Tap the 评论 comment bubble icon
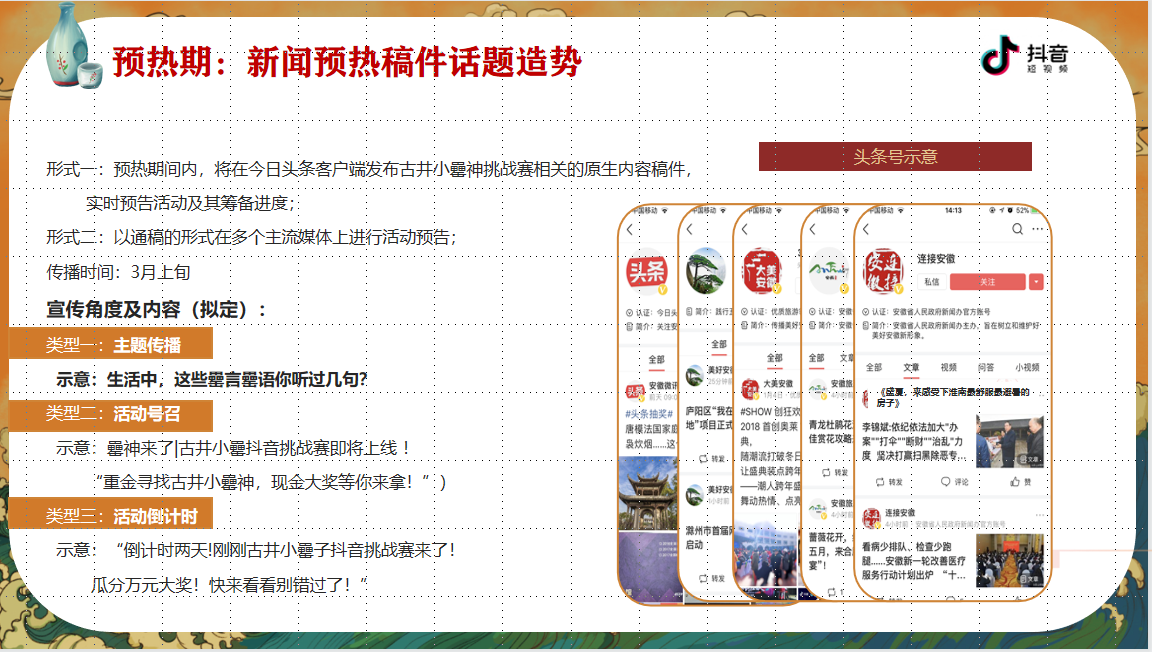This screenshot has width=1152, height=652. click(946, 482)
